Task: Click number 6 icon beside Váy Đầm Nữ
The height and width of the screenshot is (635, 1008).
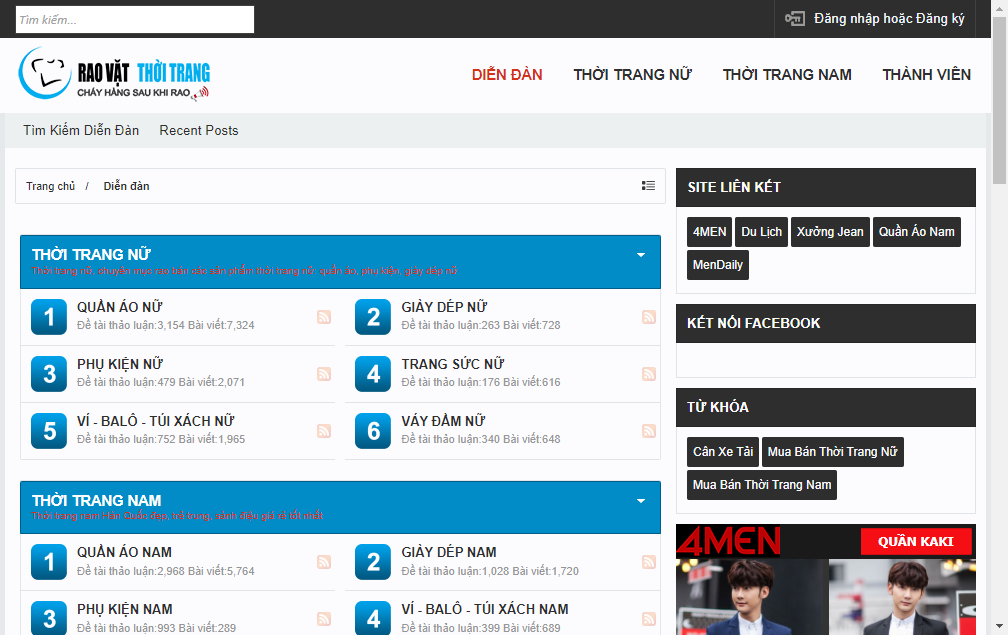Action: [x=373, y=431]
